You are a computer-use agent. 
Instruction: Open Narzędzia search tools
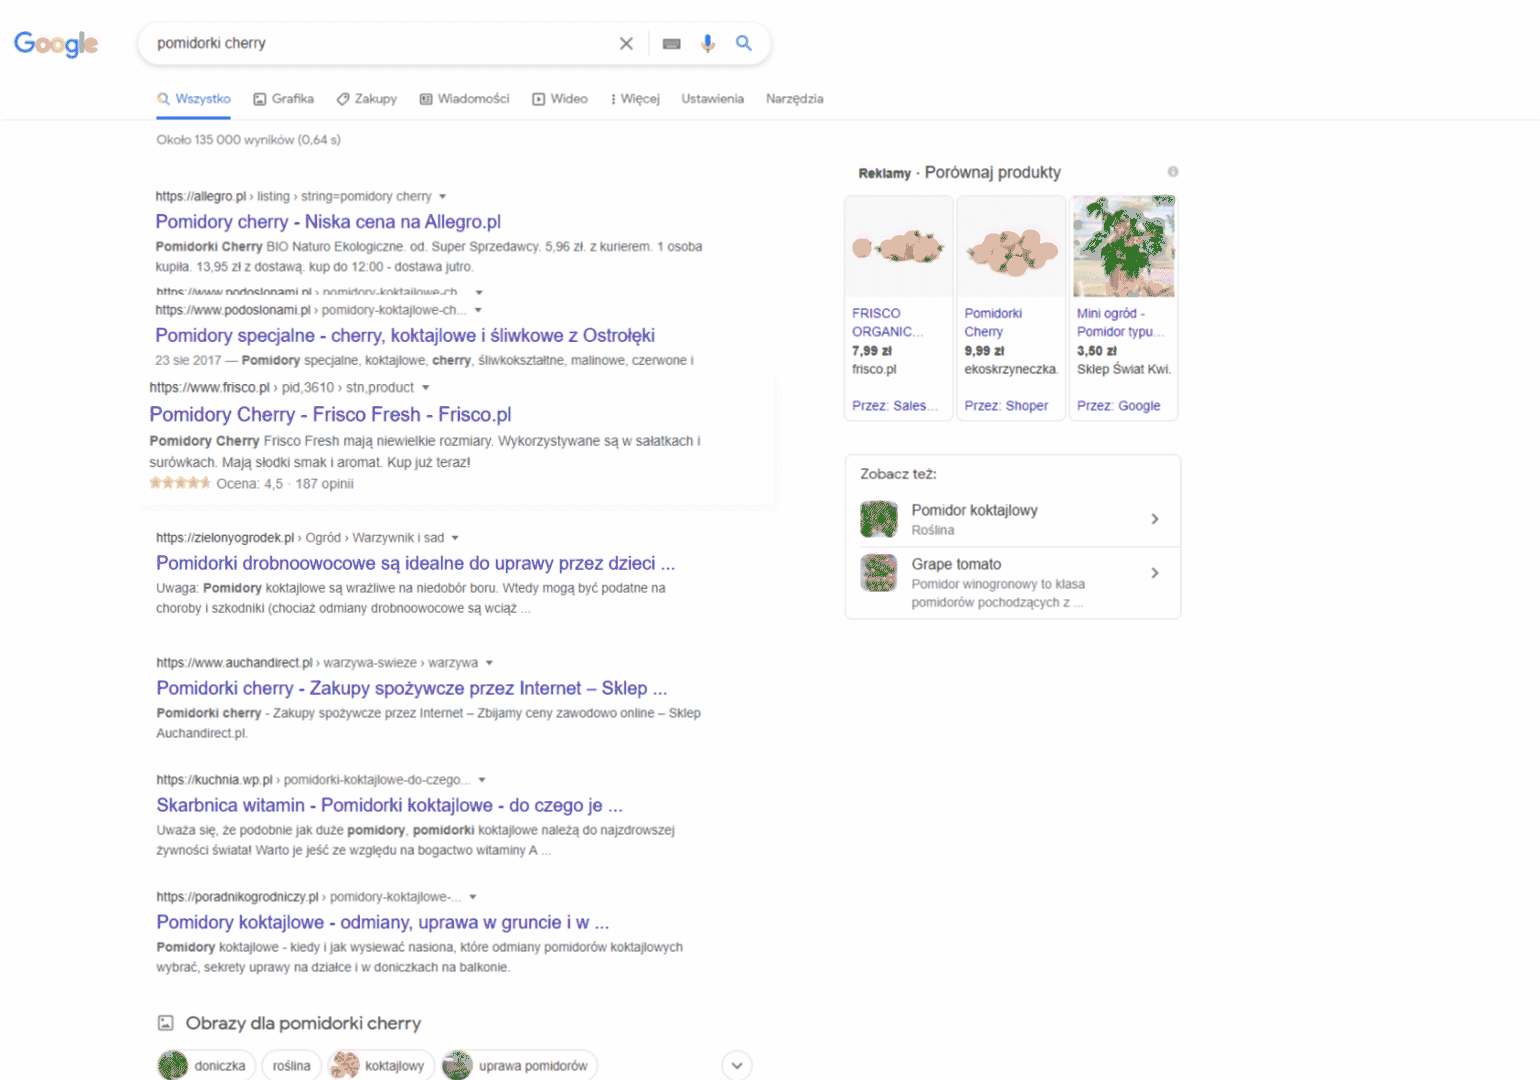[795, 99]
